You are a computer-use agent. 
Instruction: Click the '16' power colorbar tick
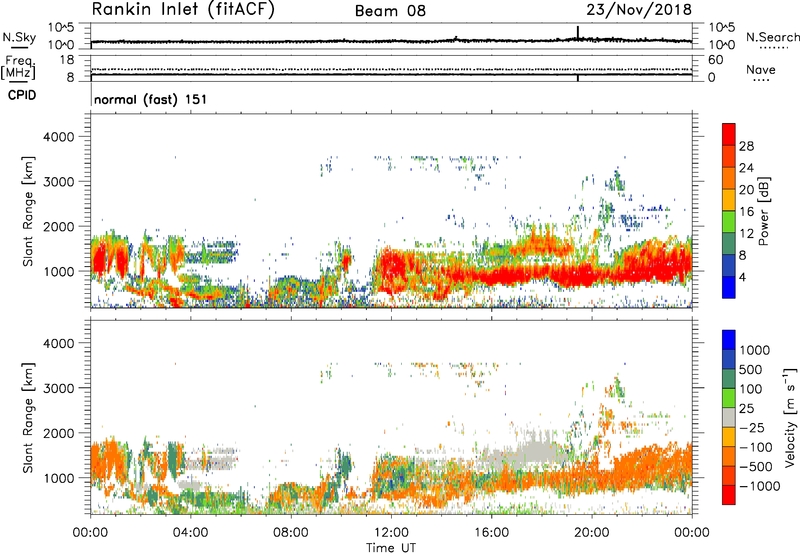(746, 212)
